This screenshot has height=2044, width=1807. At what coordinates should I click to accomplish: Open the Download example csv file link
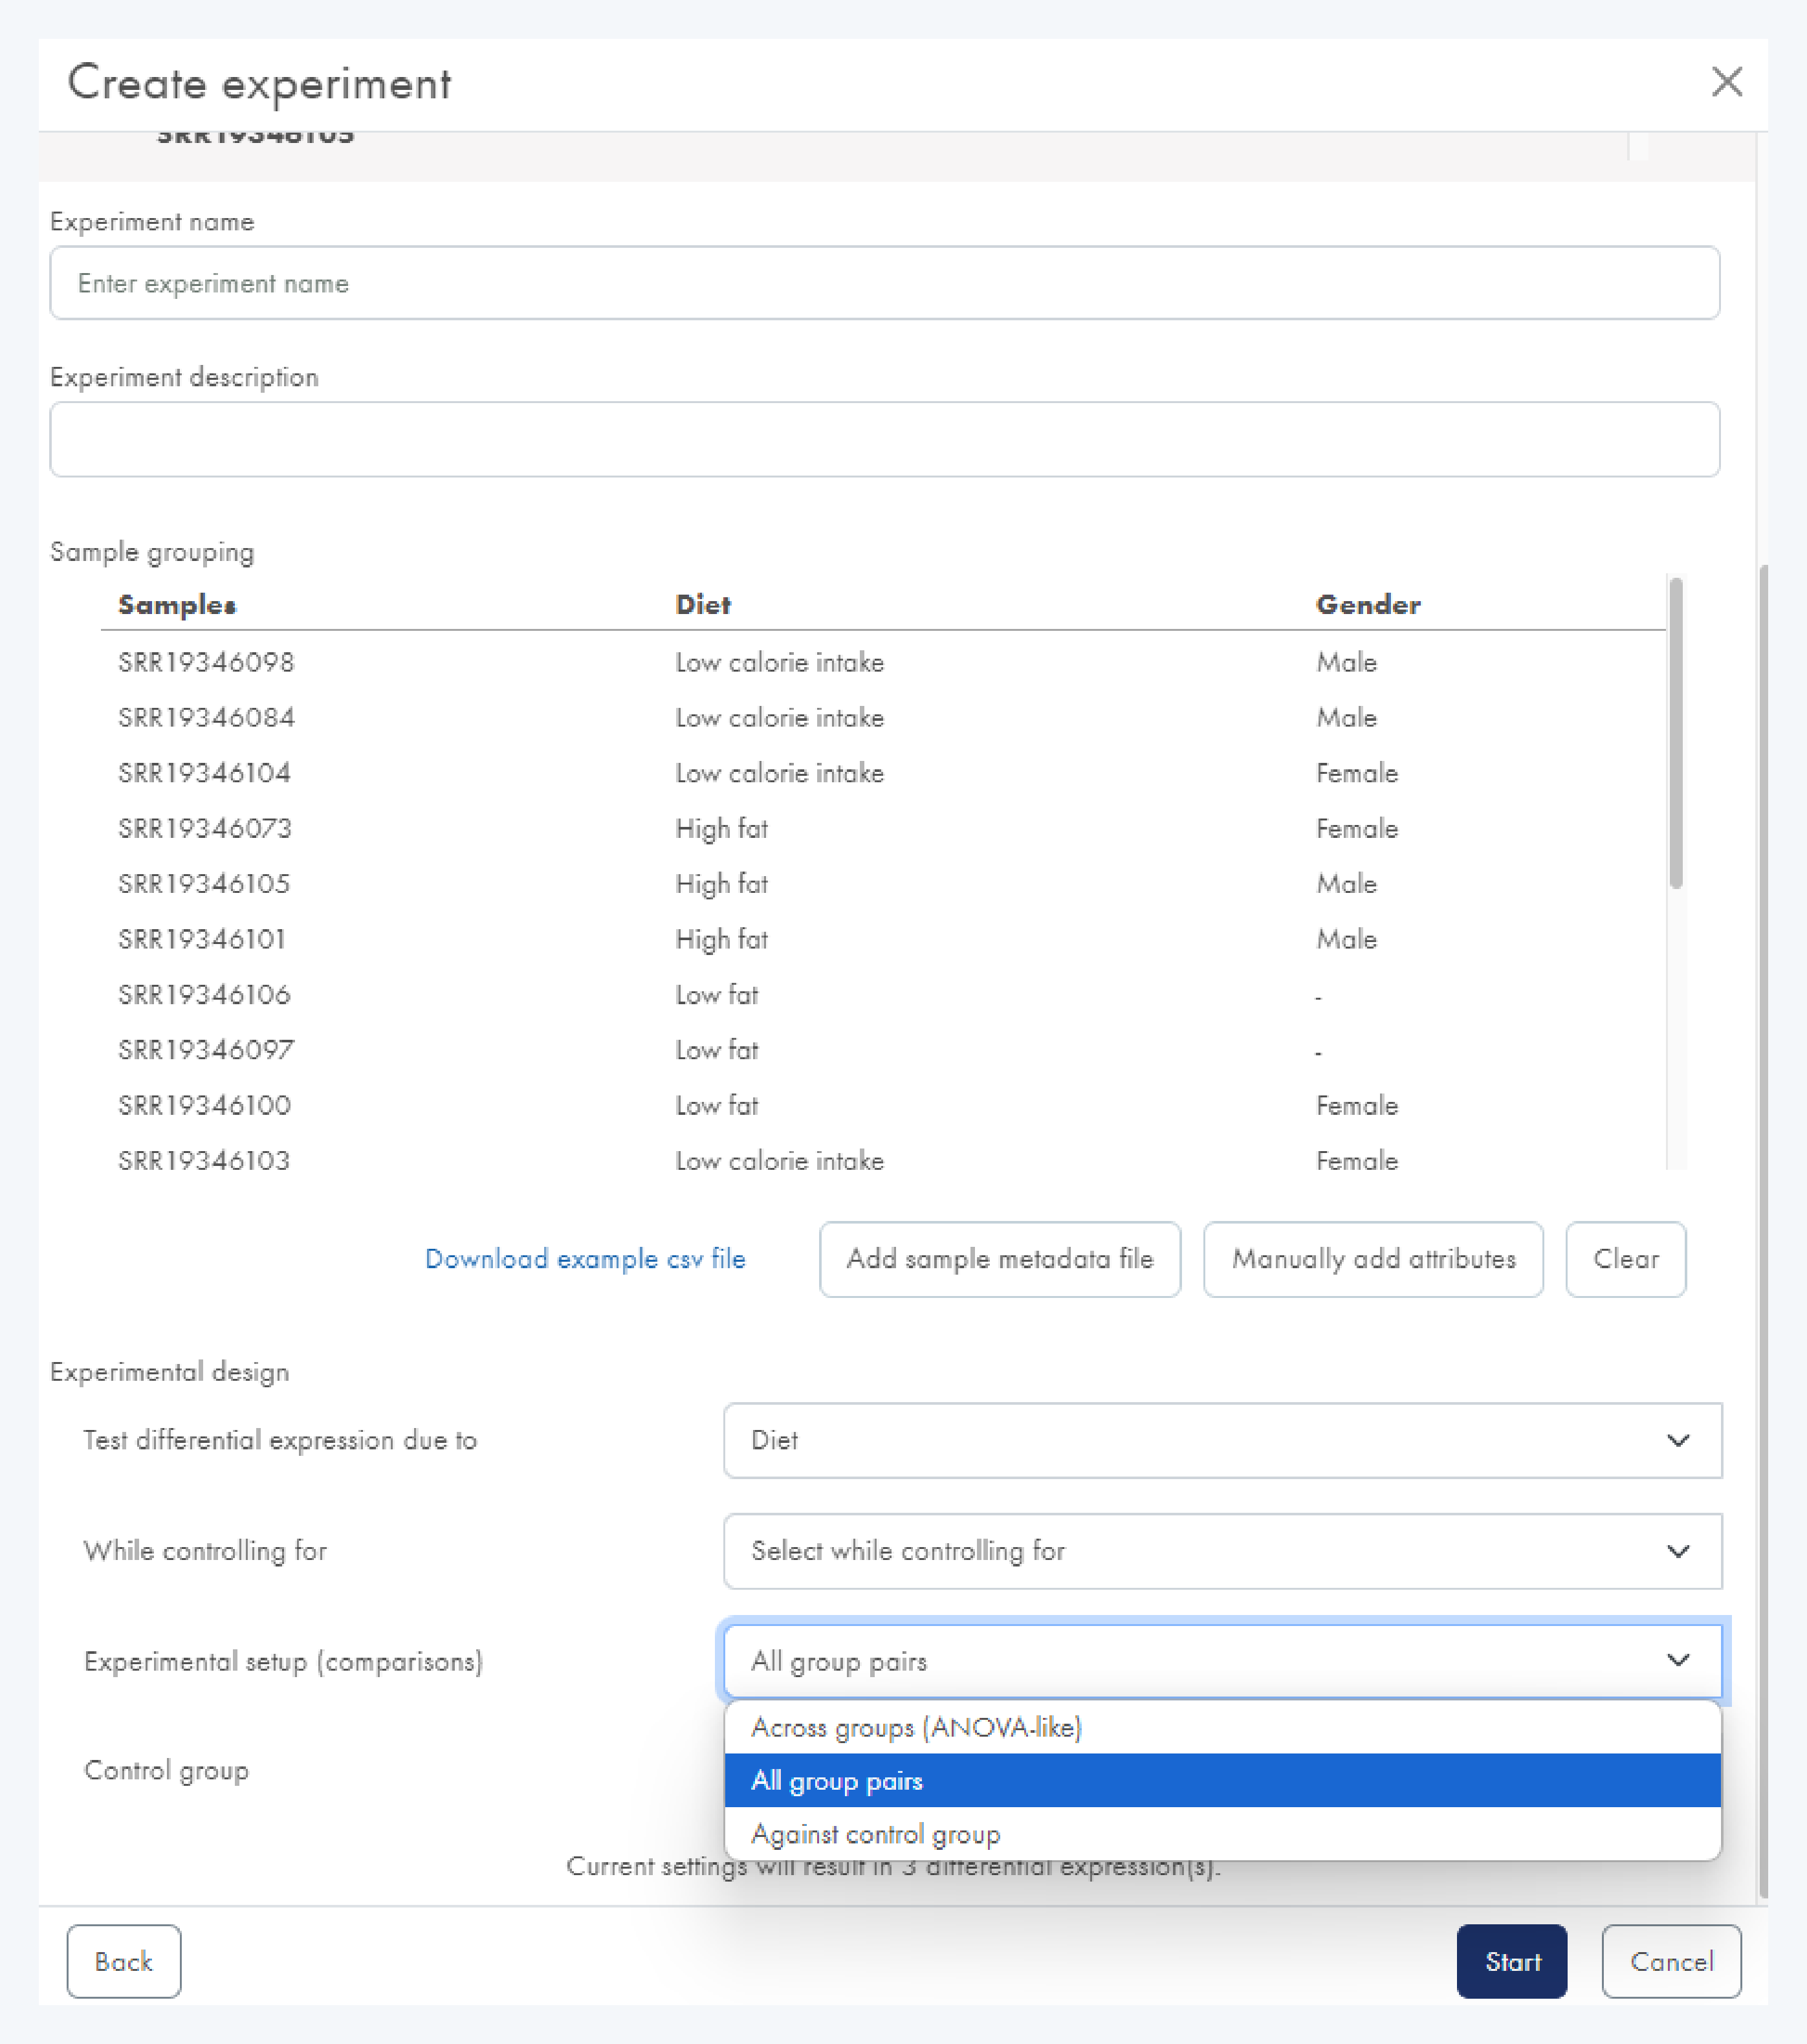[x=585, y=1259]
